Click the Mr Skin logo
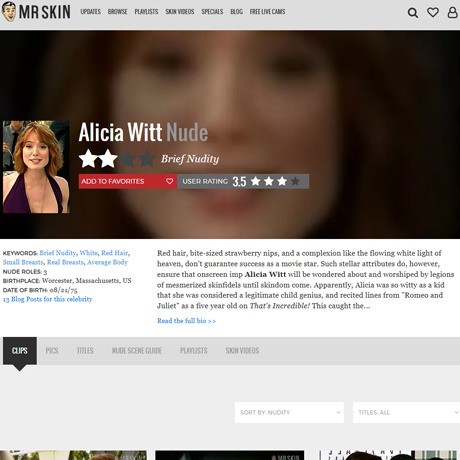 pos(36,12)
